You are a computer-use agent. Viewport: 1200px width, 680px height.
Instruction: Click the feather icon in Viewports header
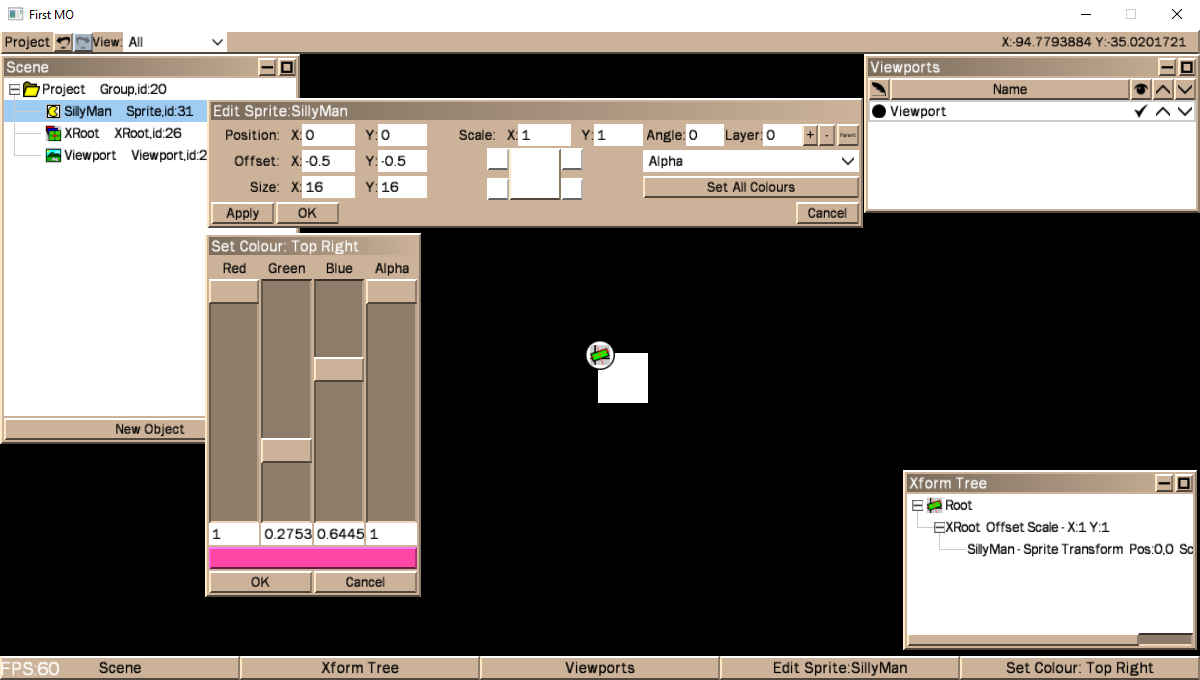879,89
